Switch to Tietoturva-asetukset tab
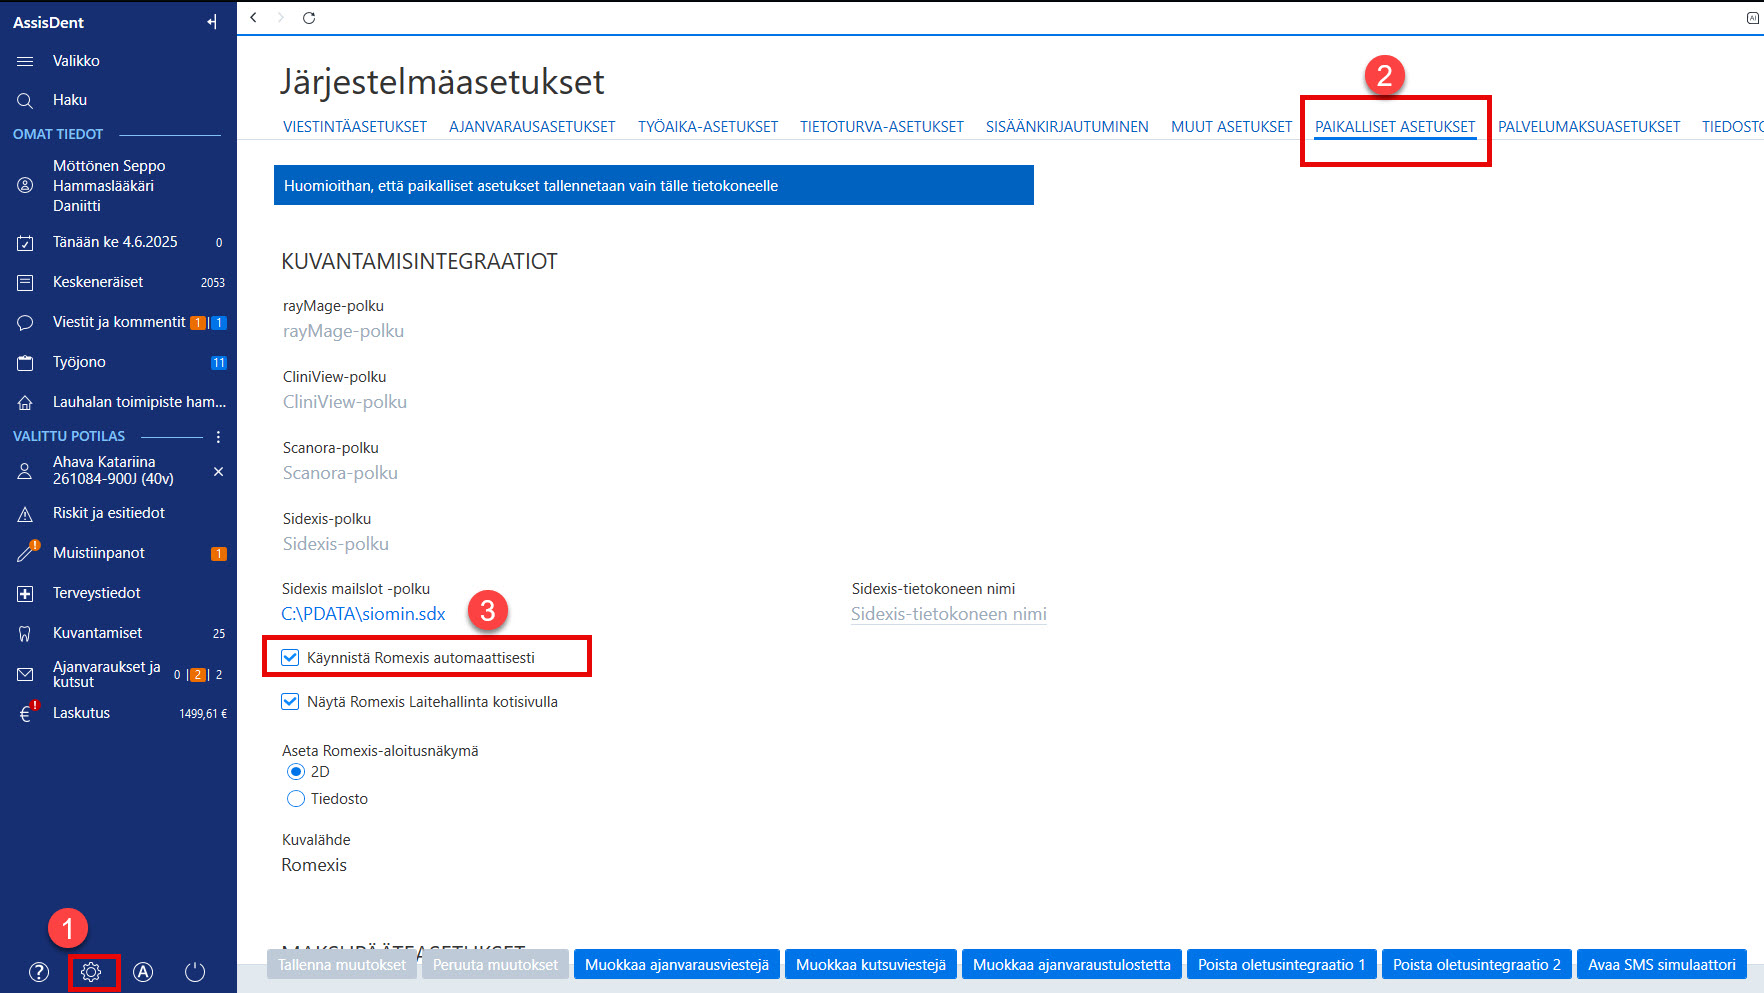This screenshot has height=993, width=1764. click(x=882, y=127)
